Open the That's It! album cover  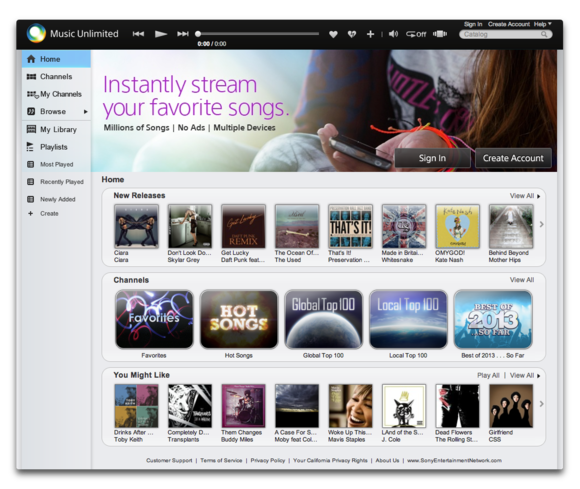pos(350,226)
